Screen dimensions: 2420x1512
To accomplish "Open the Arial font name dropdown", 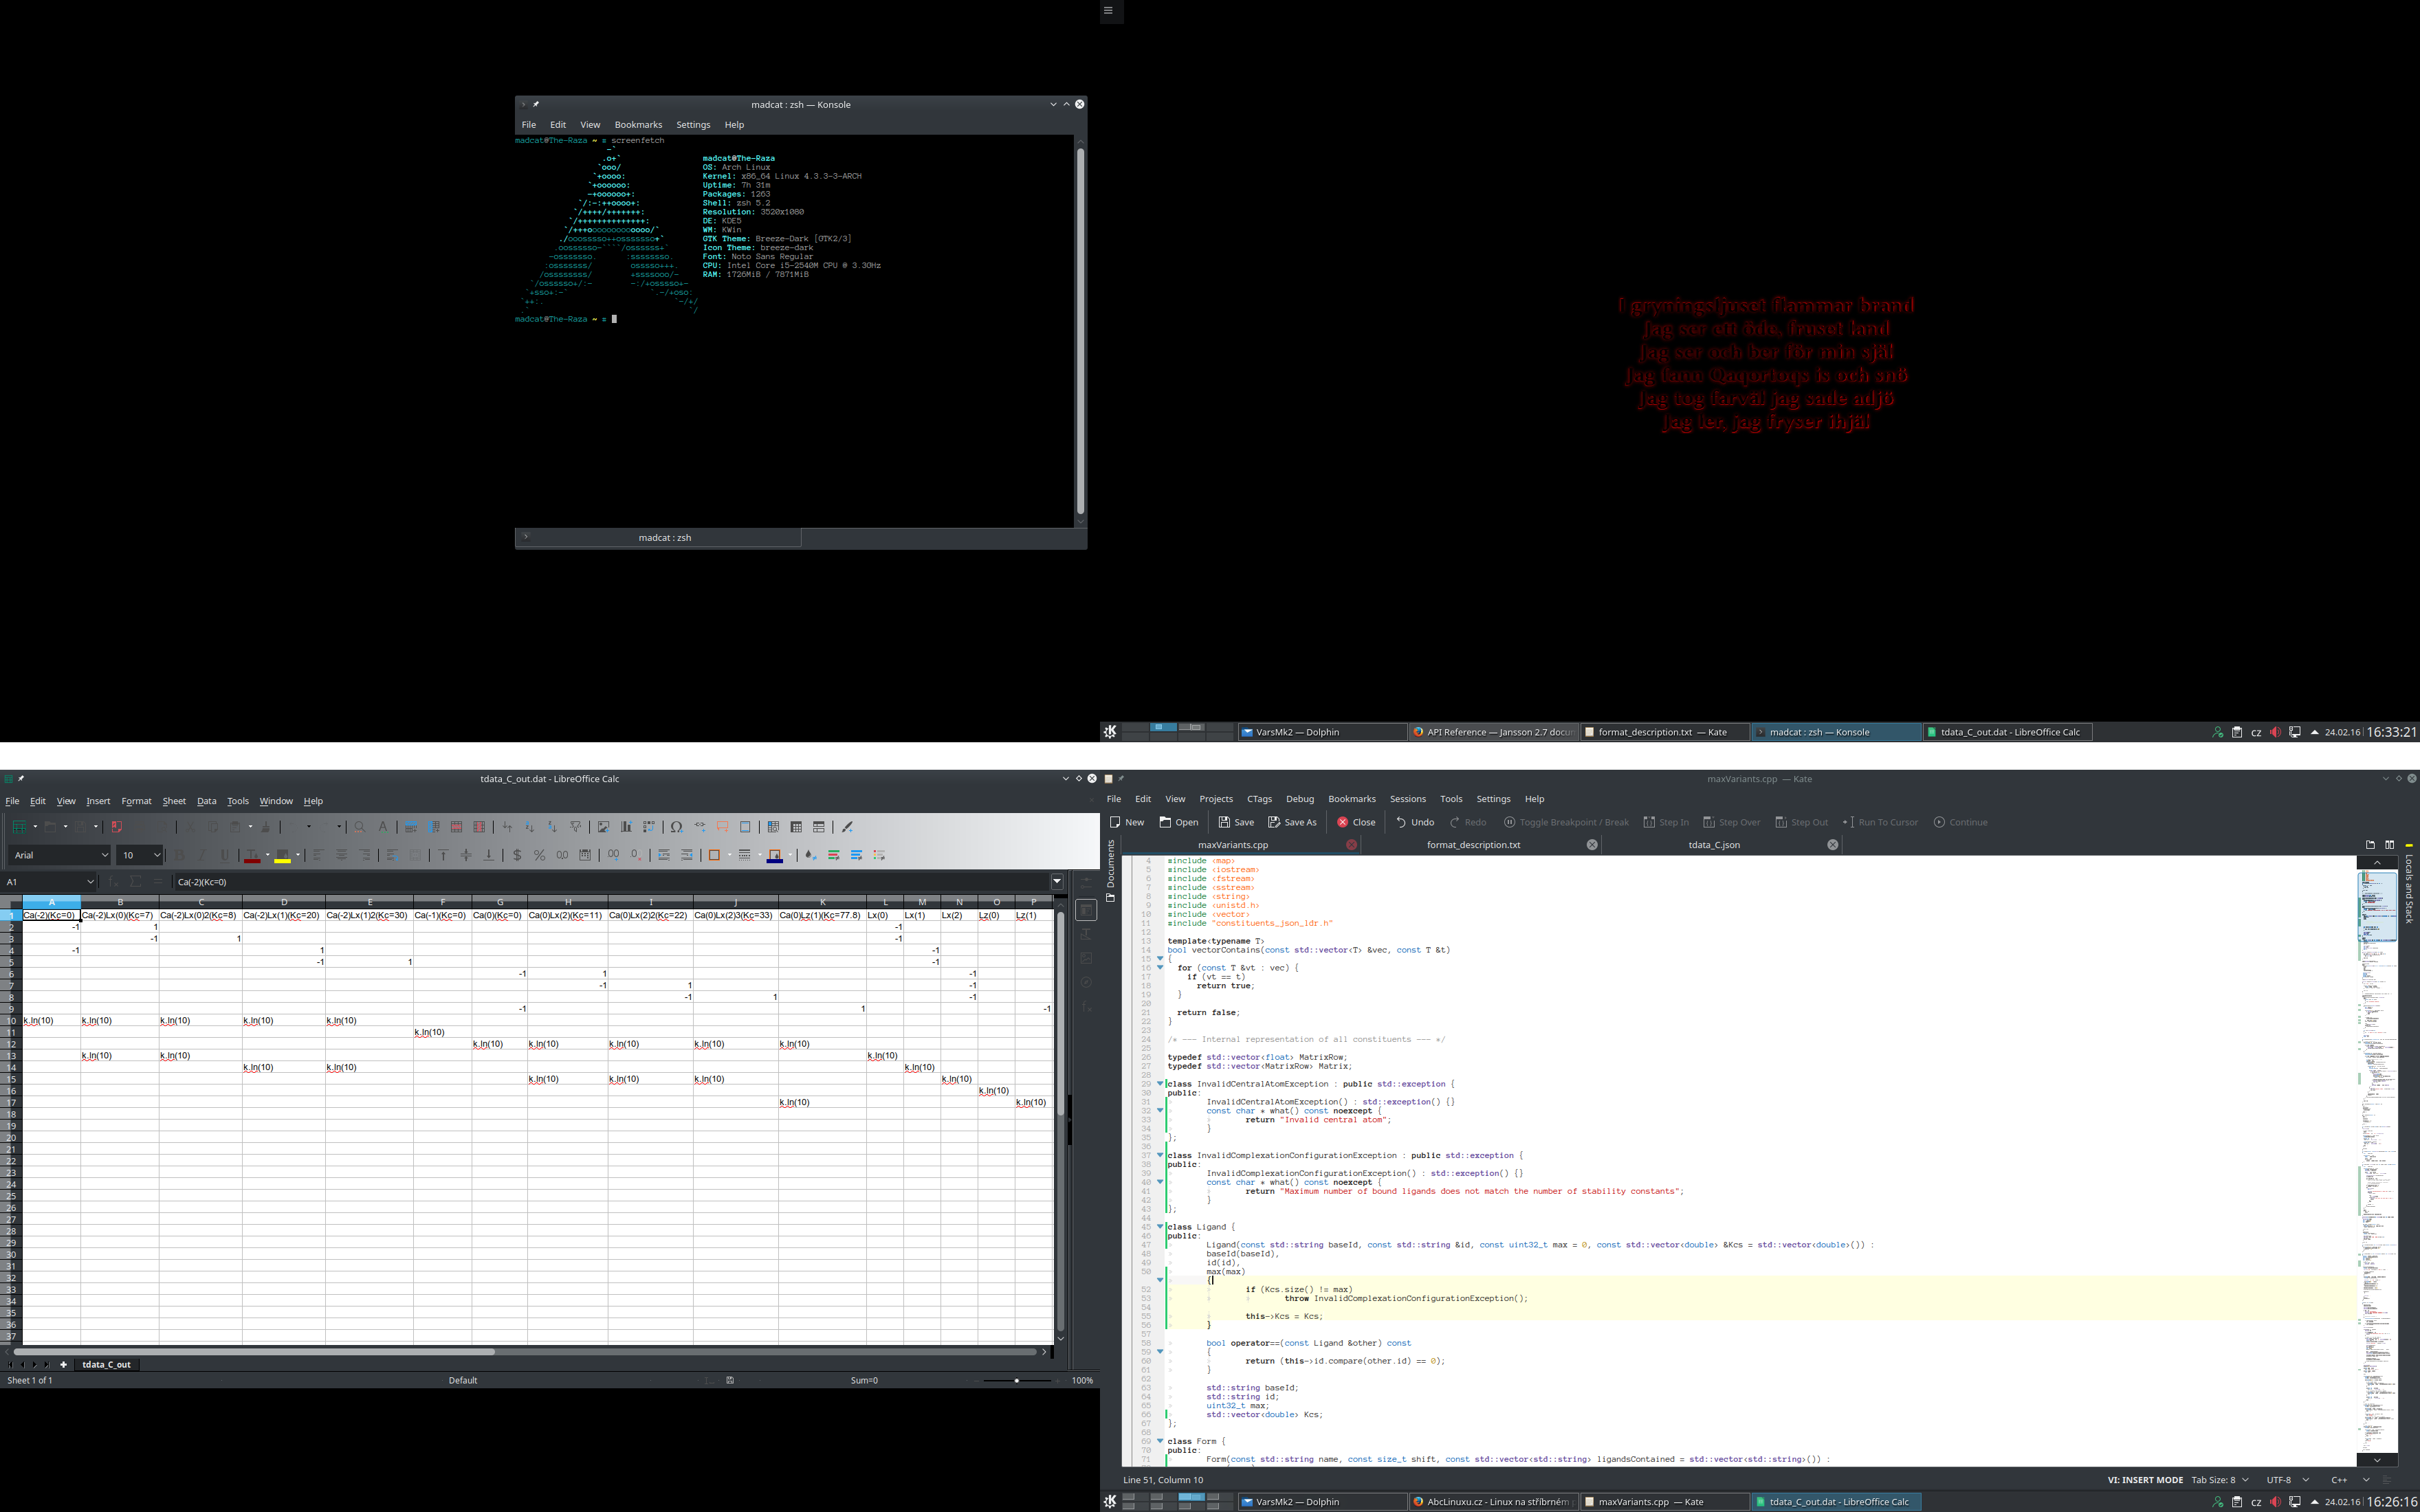I will click(104, 855).
